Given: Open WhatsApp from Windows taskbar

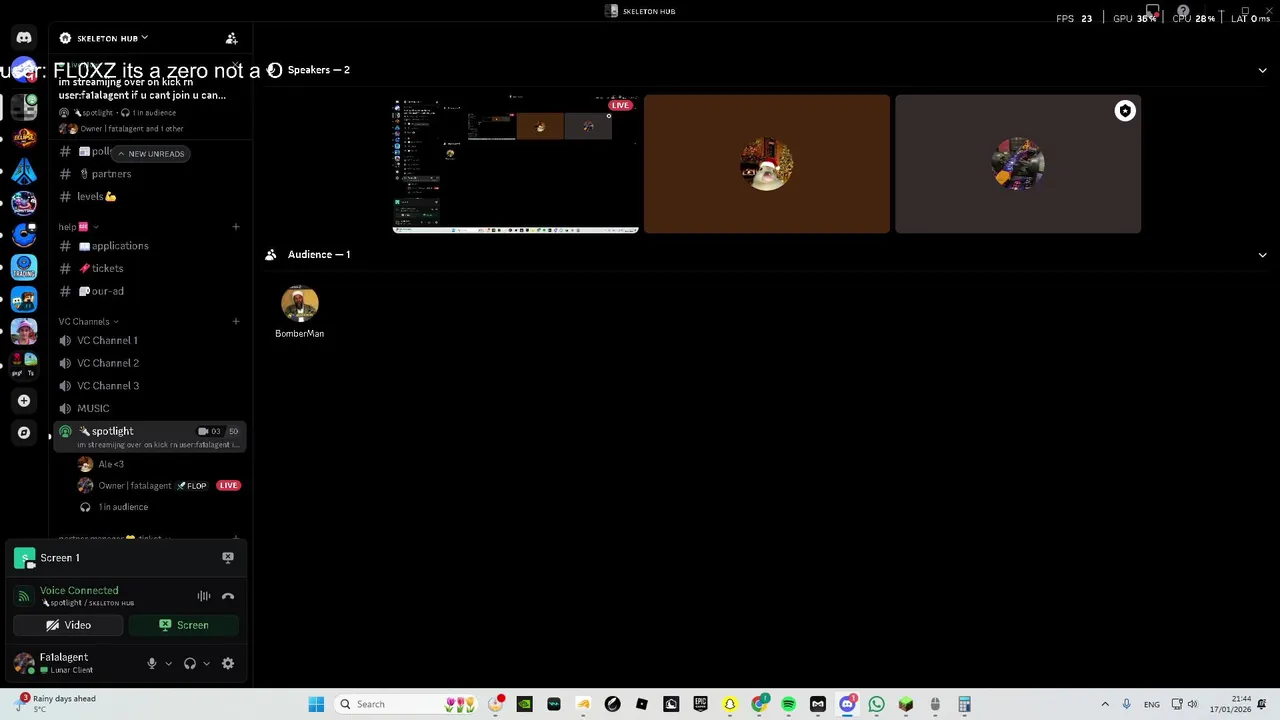Looking at the screenshot, I should tap(876, 704).
